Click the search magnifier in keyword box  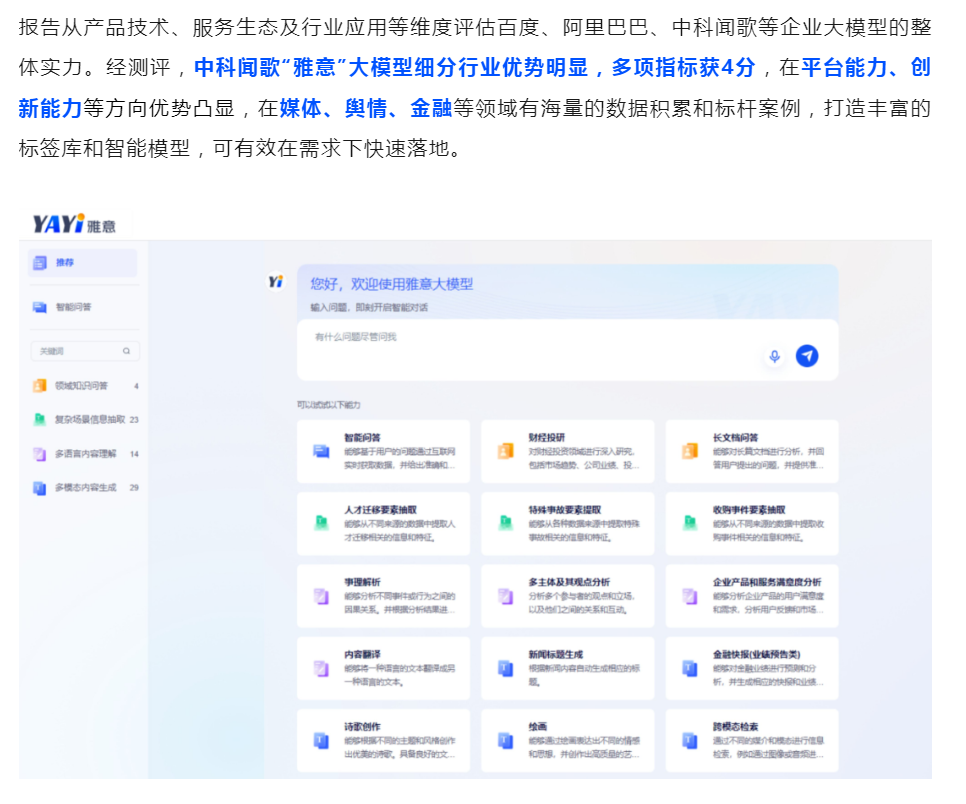pyautogui.click(x=126, y=352)
